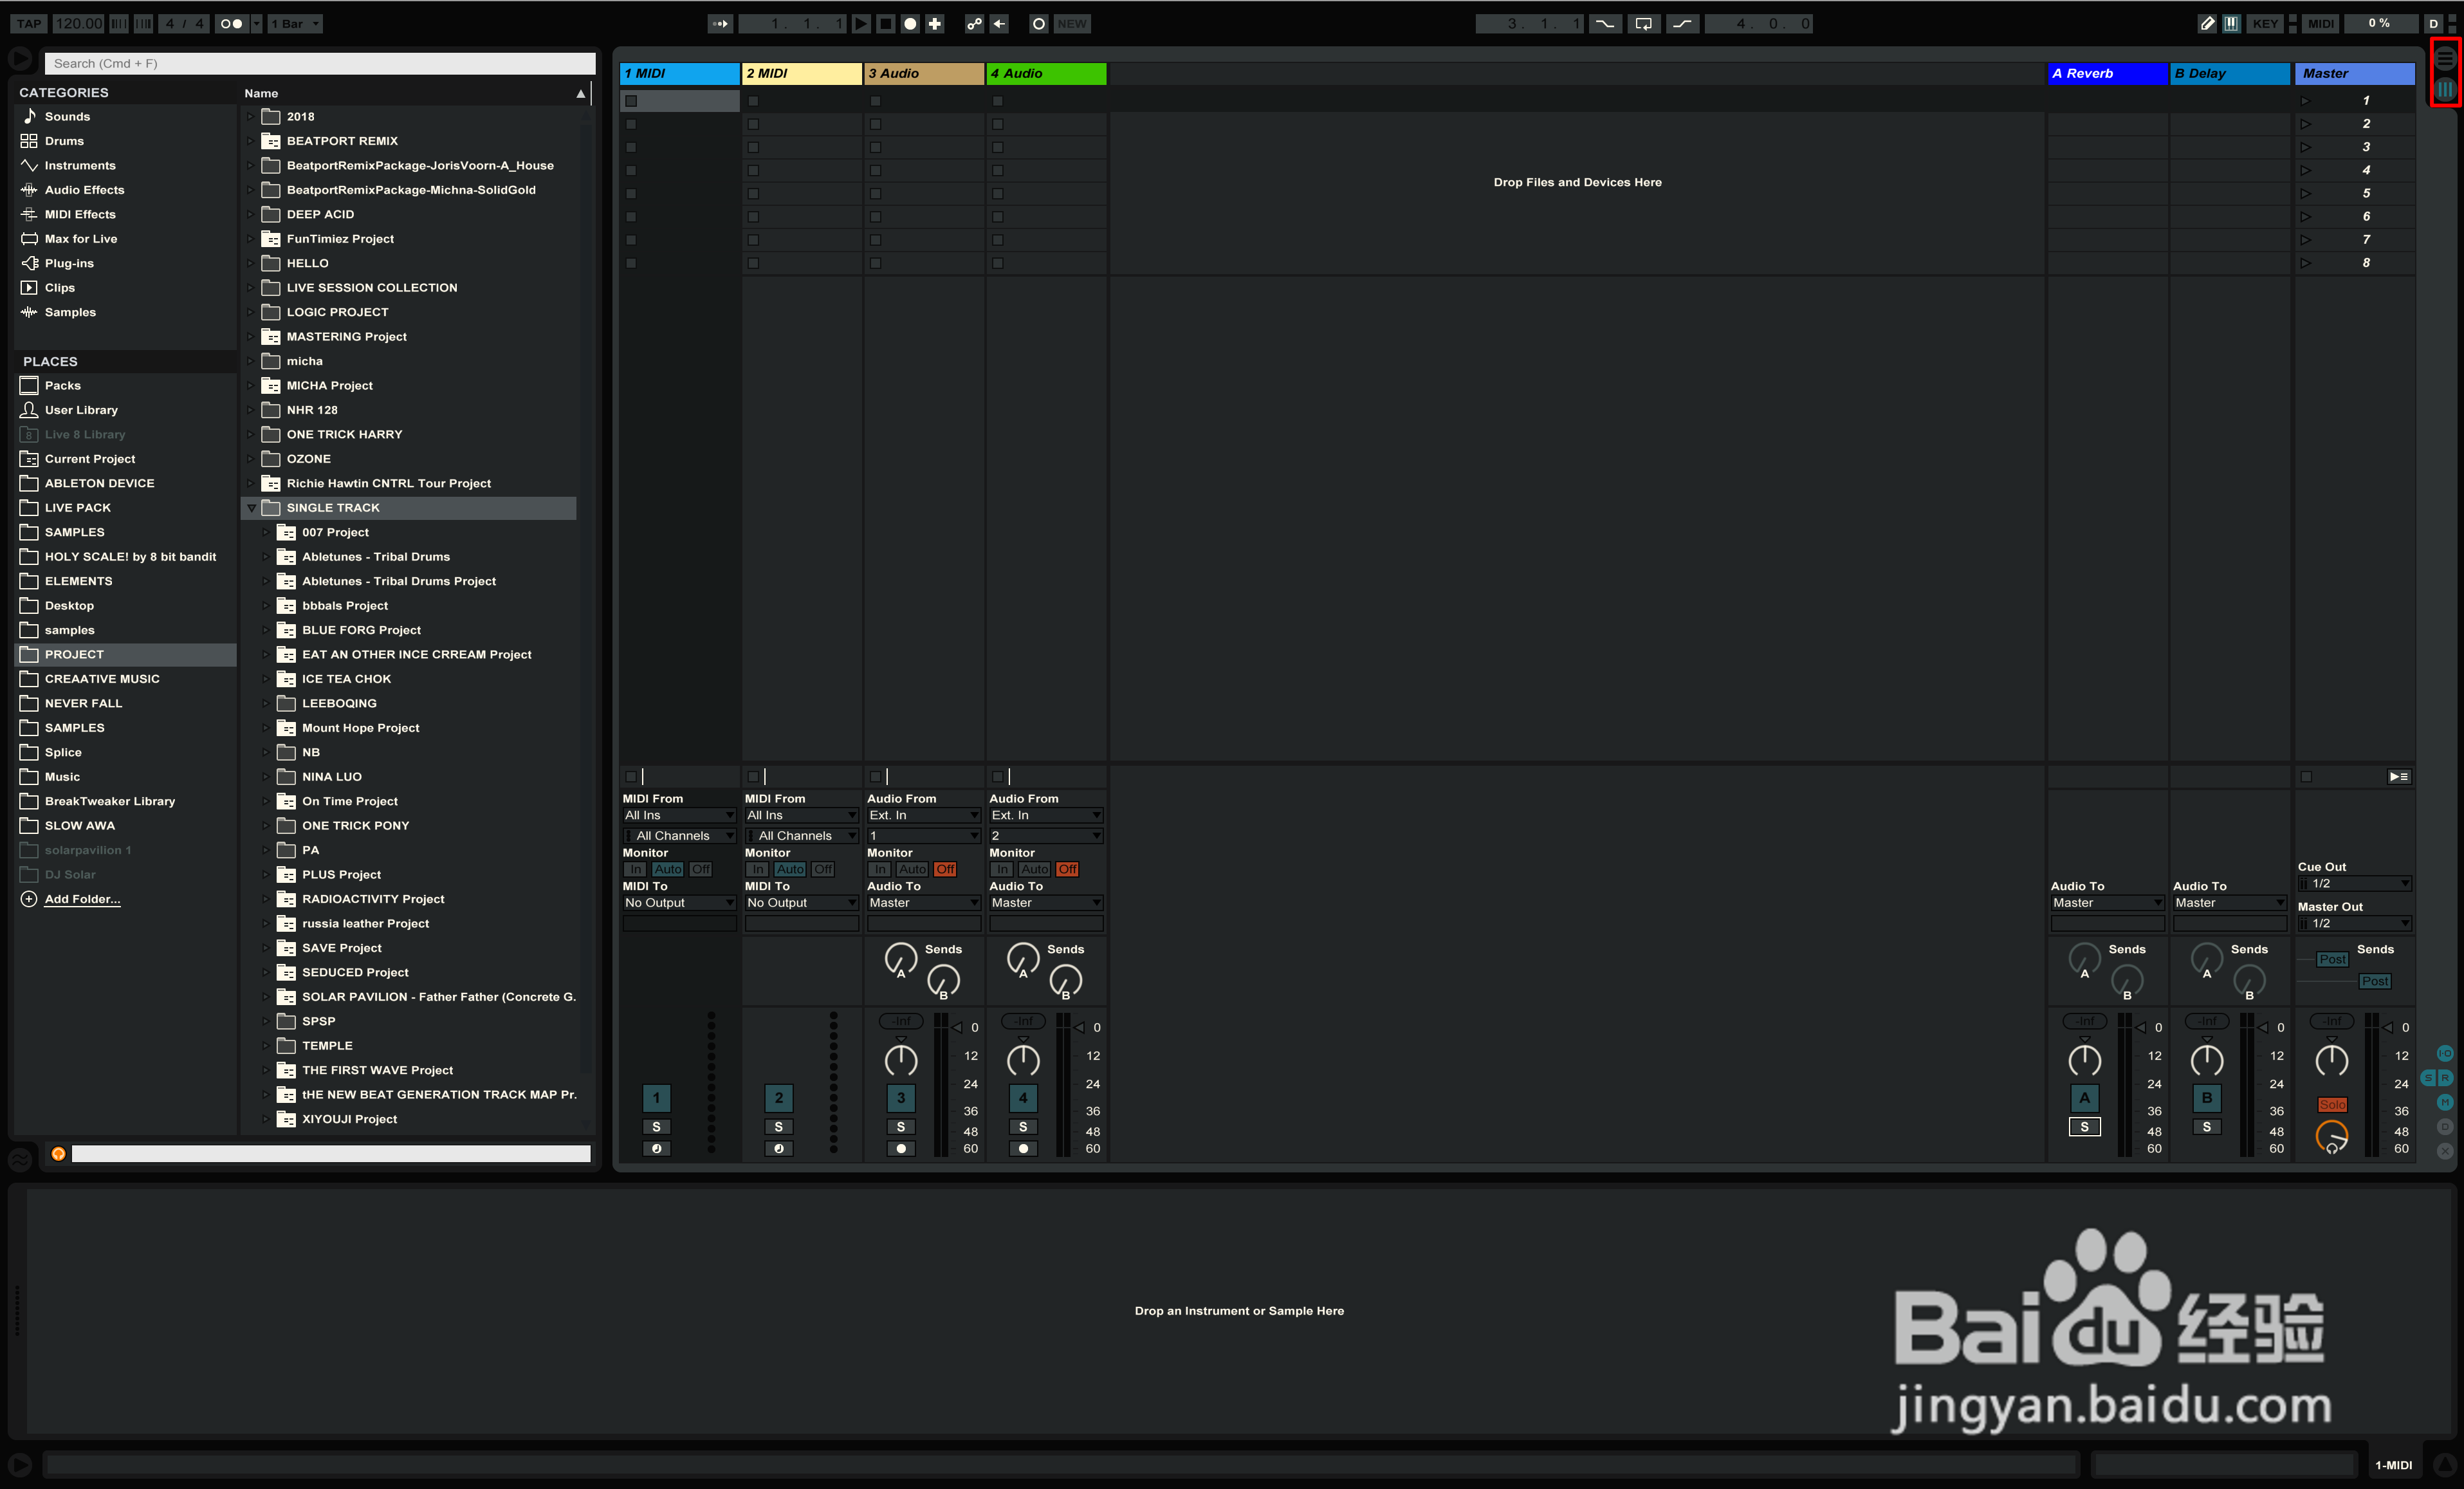Select Max for Live category

point(81,239)
